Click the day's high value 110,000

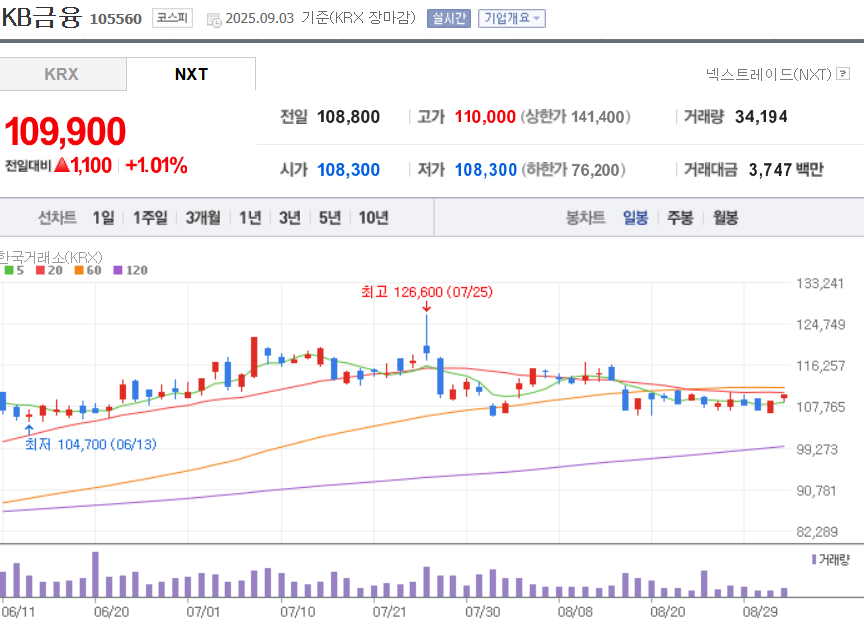click(485, 117)
